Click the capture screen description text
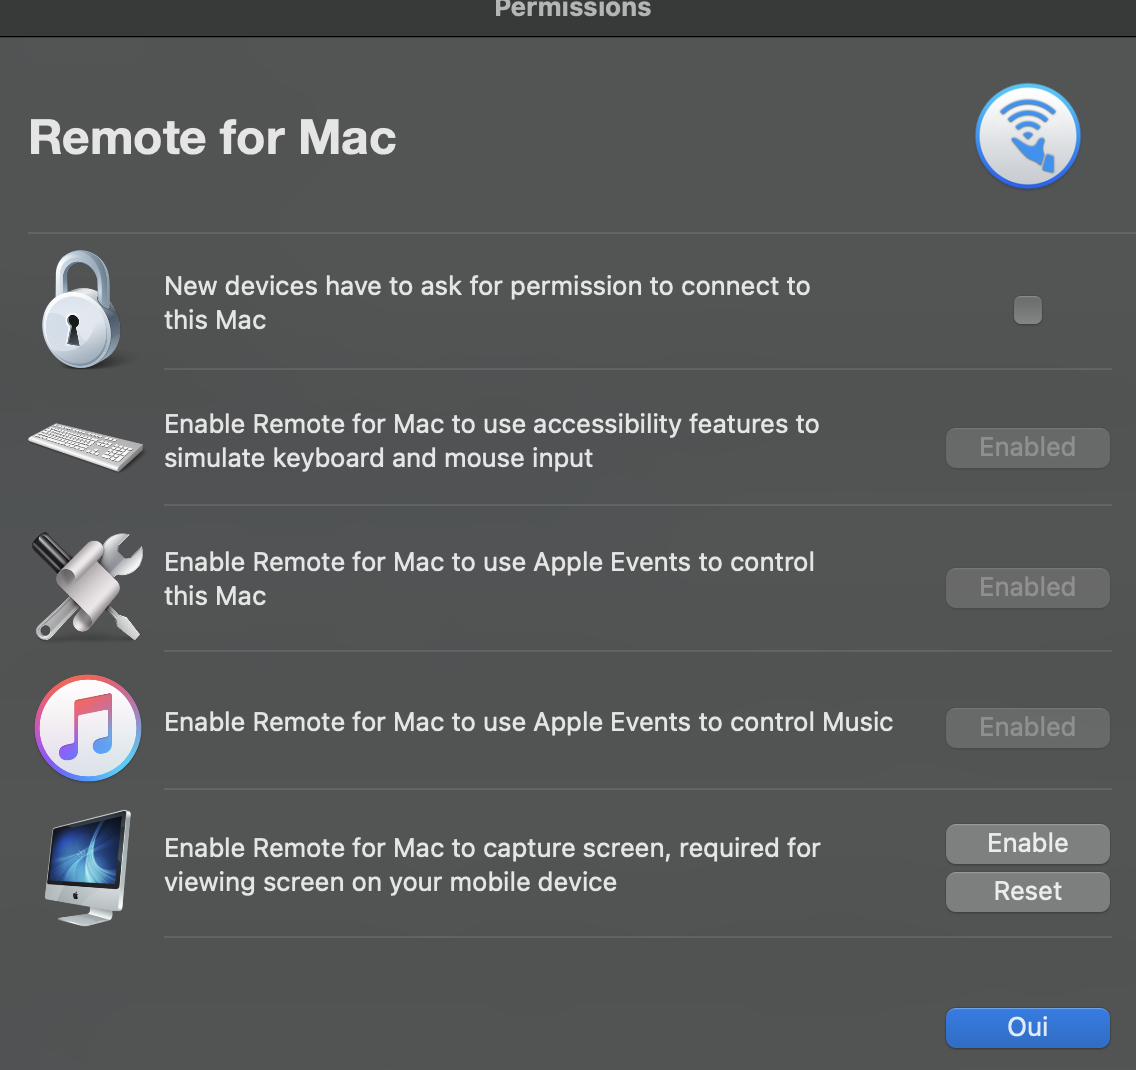Viewport: 1136px width, 1070px height. [x=492, y=865]
